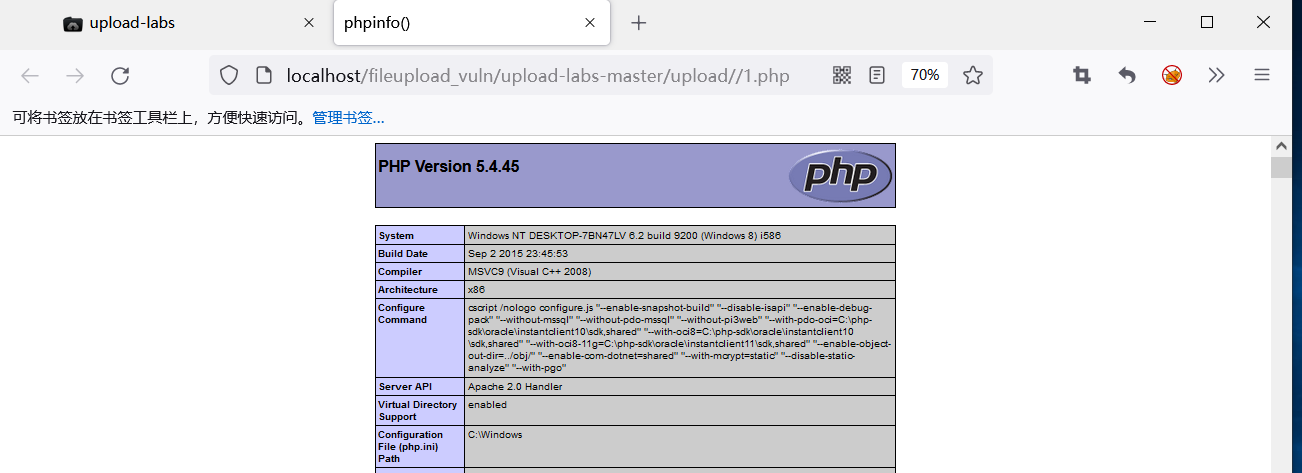The height and width of the screenshot is (473, 1302).
Task: Open a new tab with the plus button
Action: [x=639, y=23]
